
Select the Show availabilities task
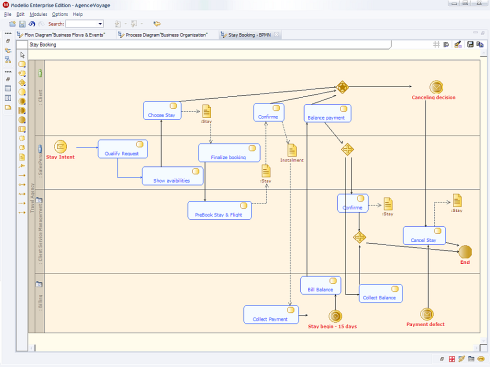point(173,176)
